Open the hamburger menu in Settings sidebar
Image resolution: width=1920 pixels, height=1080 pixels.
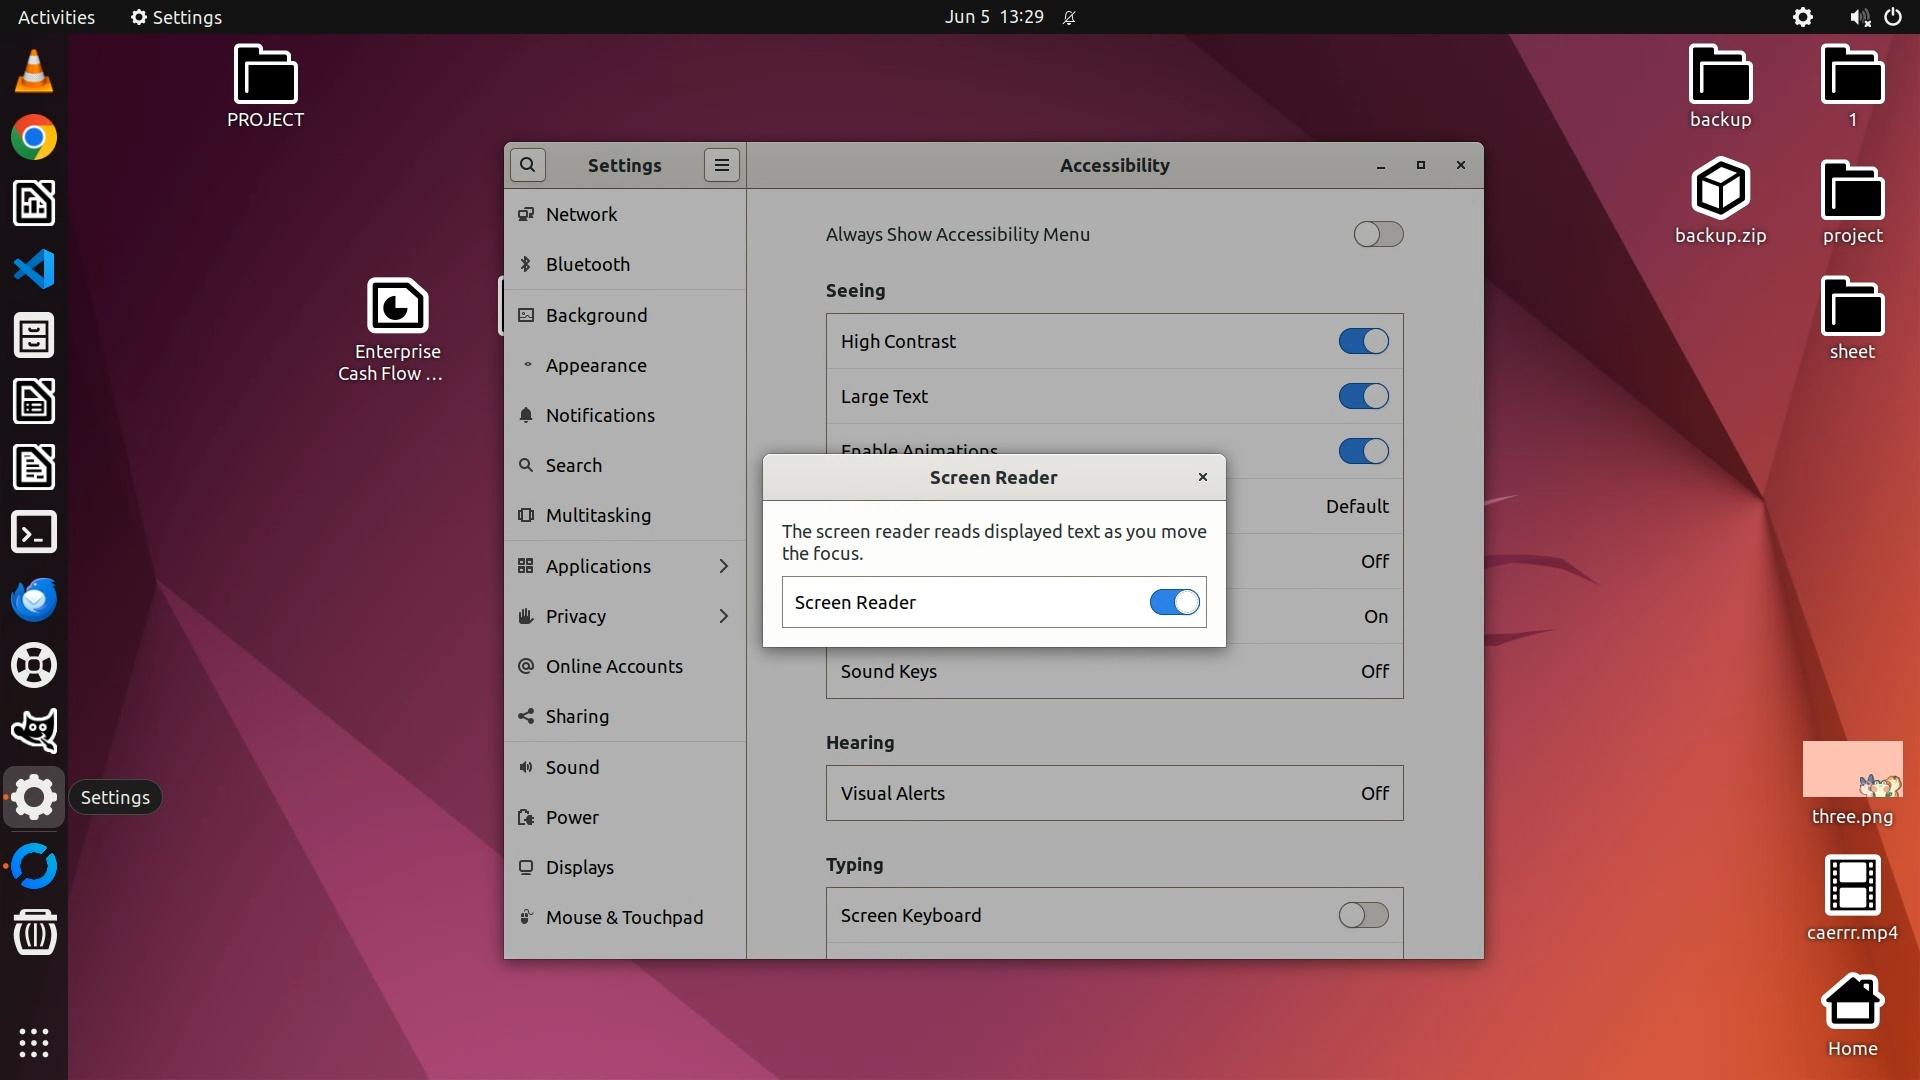[722, 165]
